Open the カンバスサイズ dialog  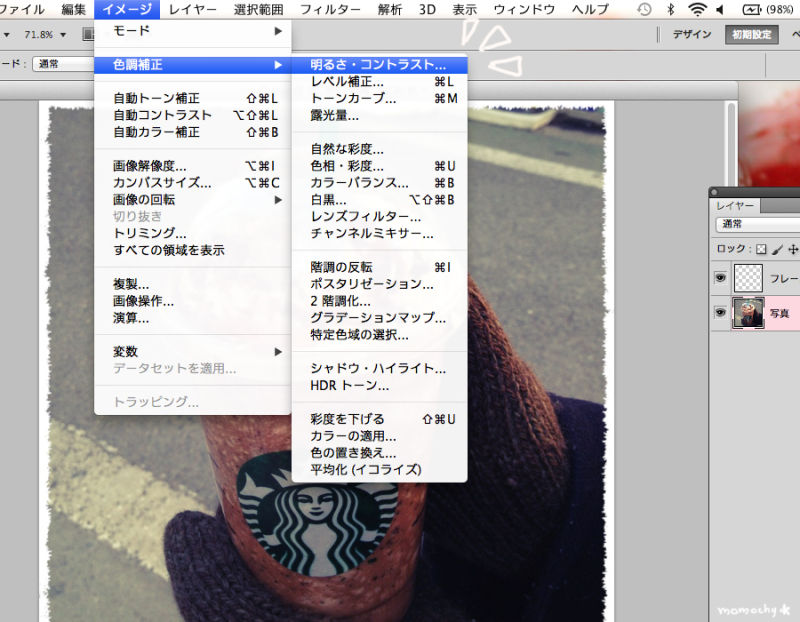tap(193, 183)
